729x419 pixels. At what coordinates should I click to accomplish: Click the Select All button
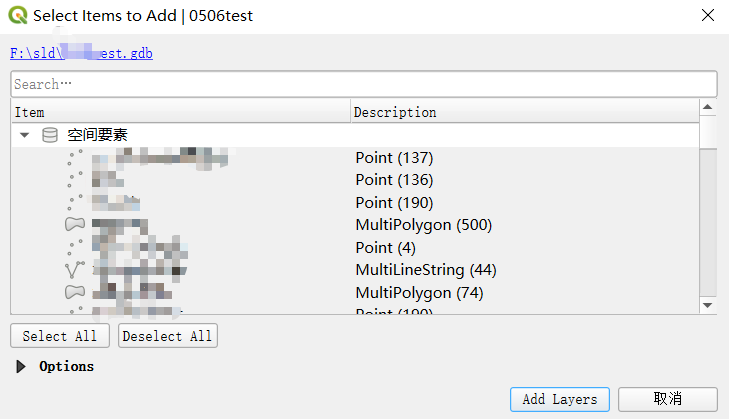pos(60,336)
